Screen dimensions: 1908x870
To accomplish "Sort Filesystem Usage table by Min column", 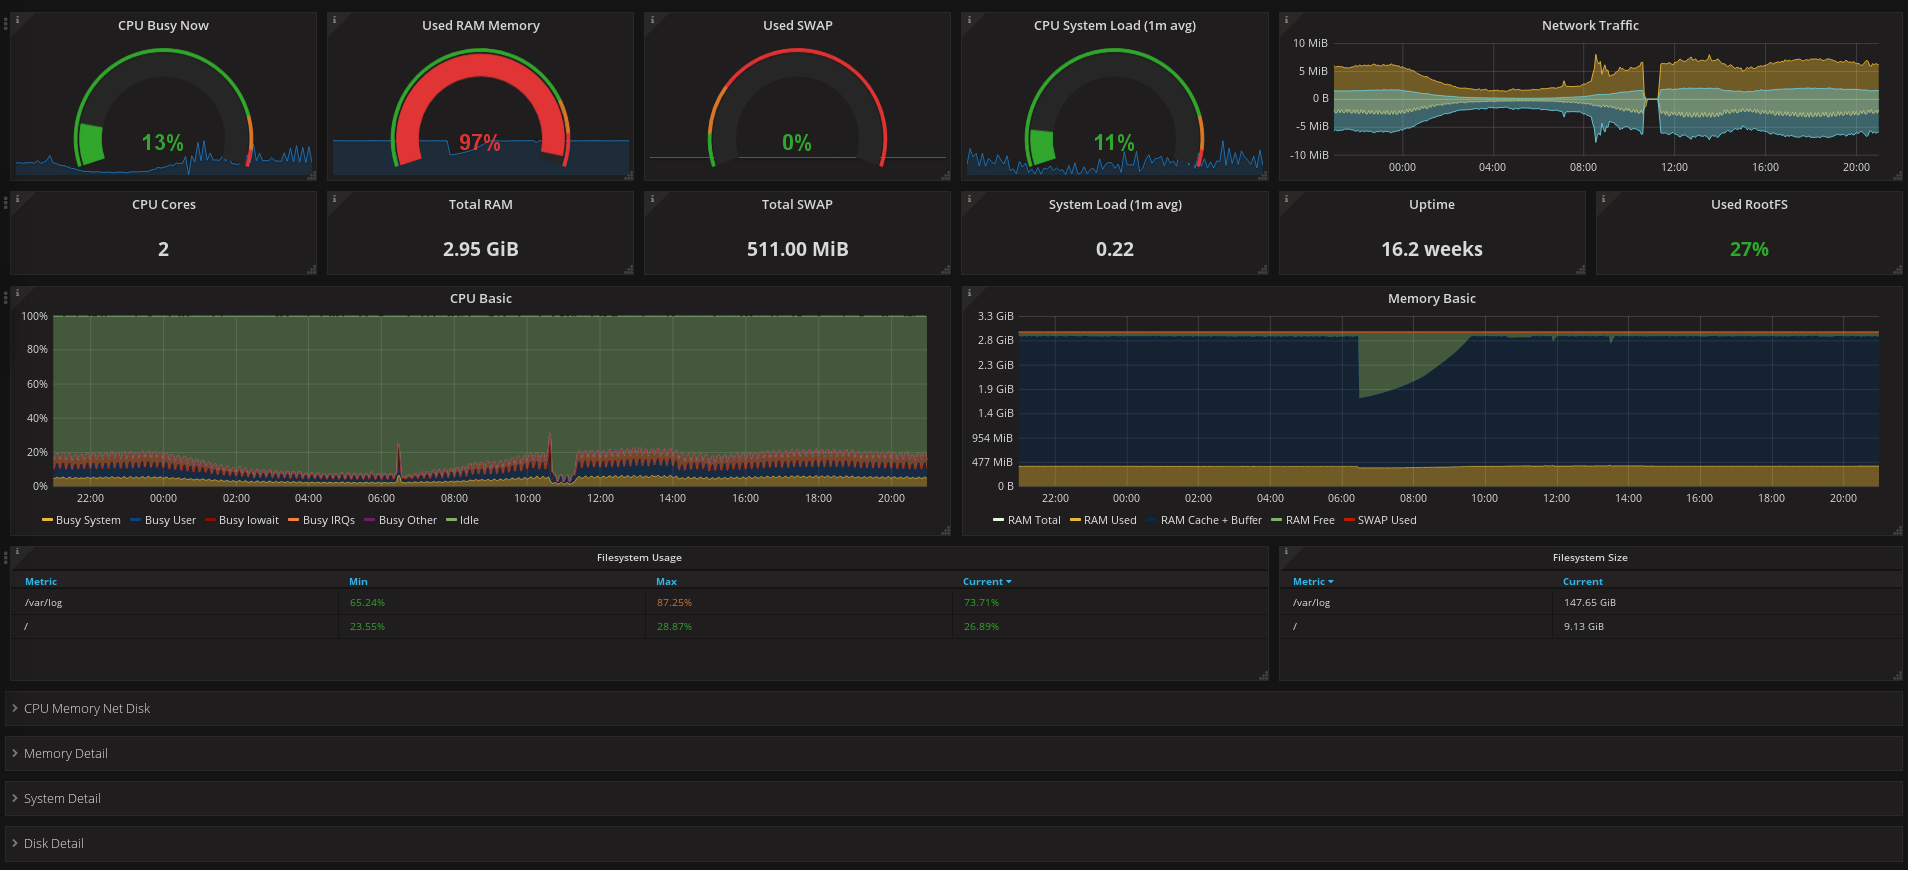I will click(358, 581).
